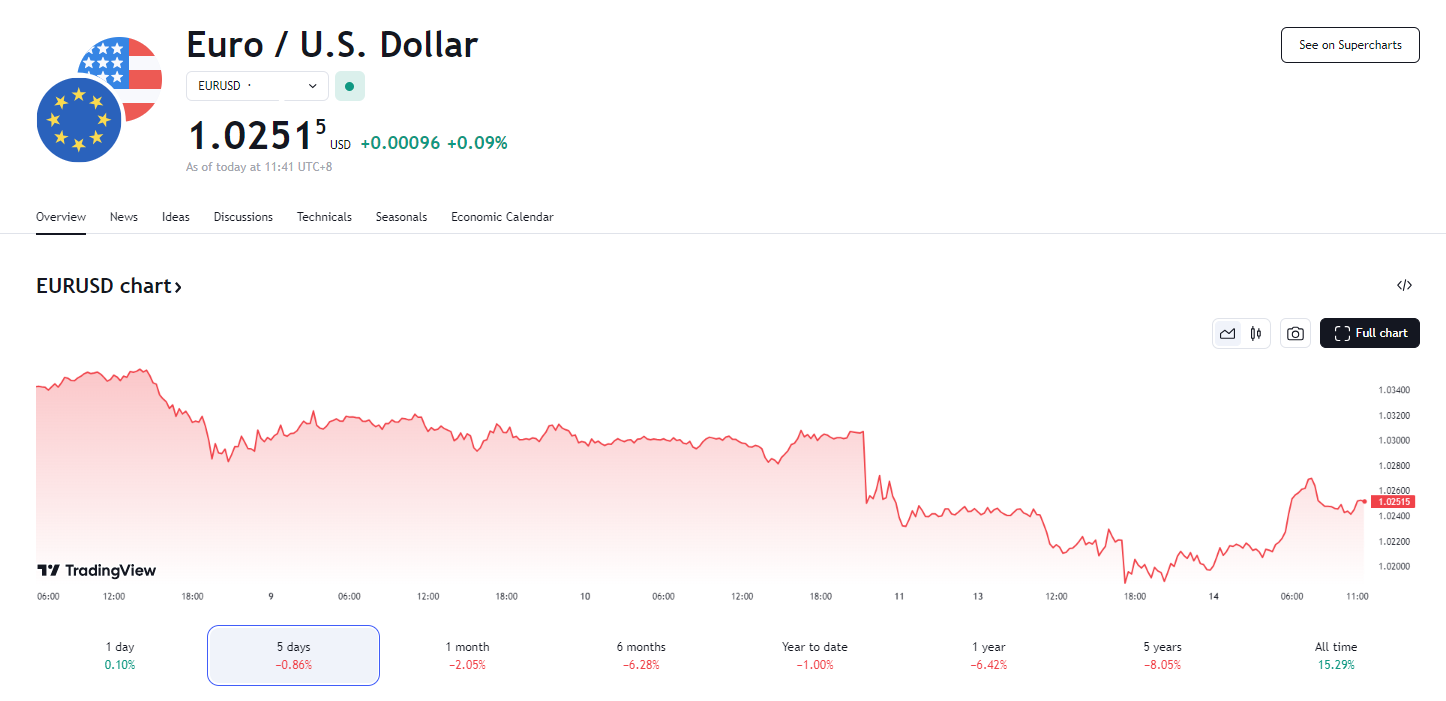Click See on Supercharts button

coord(1350,45)
